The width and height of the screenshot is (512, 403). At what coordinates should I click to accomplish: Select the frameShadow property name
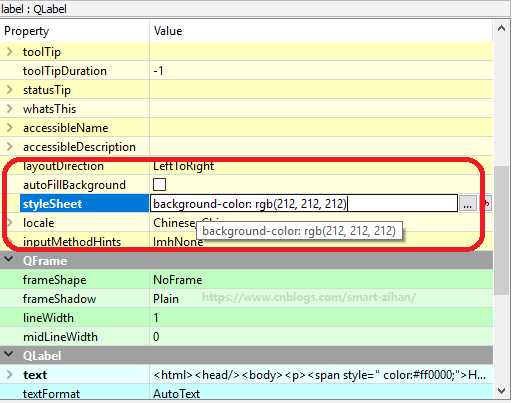pyautogui.click(x=59, y=299)
